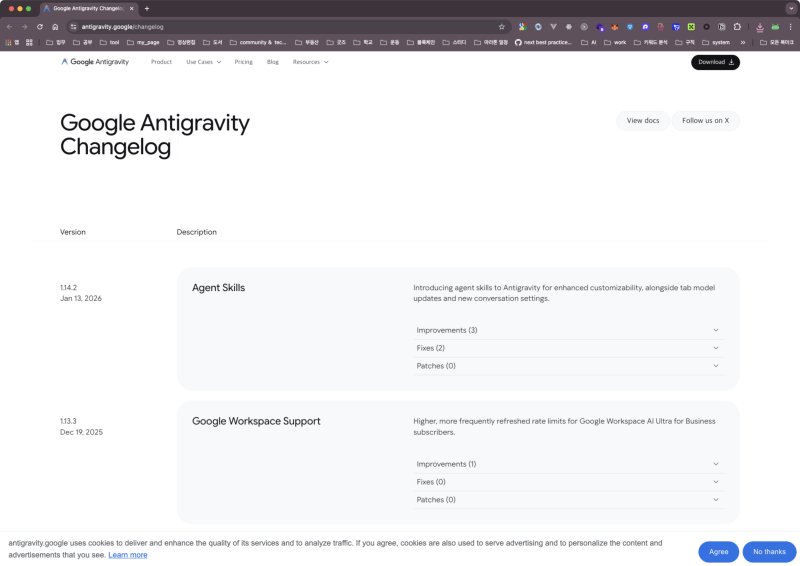
Task: Expand Patches (0) under Google Workspace Support
Action: point(568,500)
